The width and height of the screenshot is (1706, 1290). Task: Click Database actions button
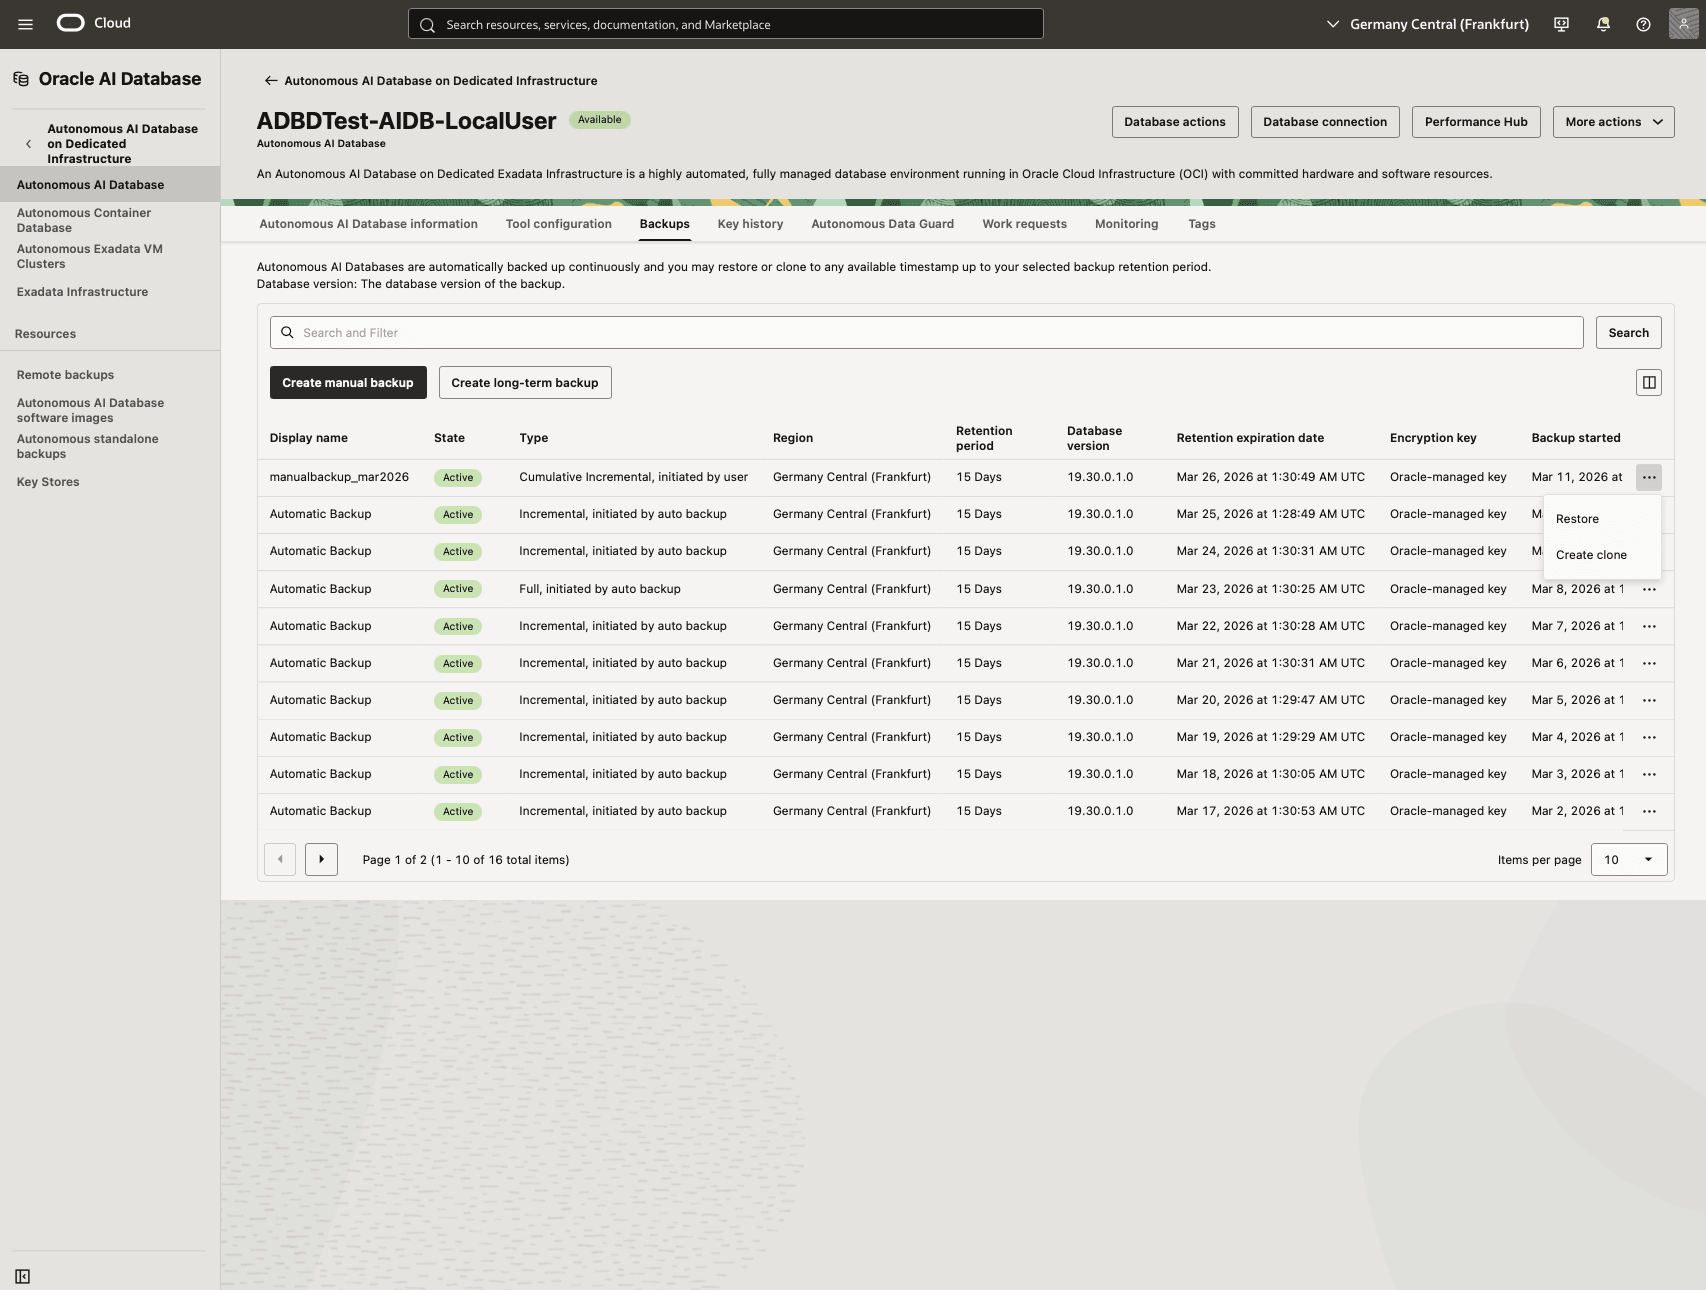pyautogui.click(x=1175, y=122)
